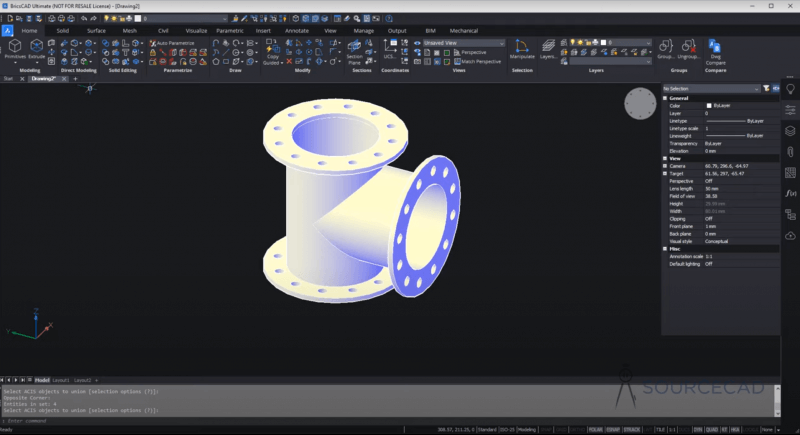Toggle POLAR in the status bar
Screen dimensions: 800x435
coord(595,430)
